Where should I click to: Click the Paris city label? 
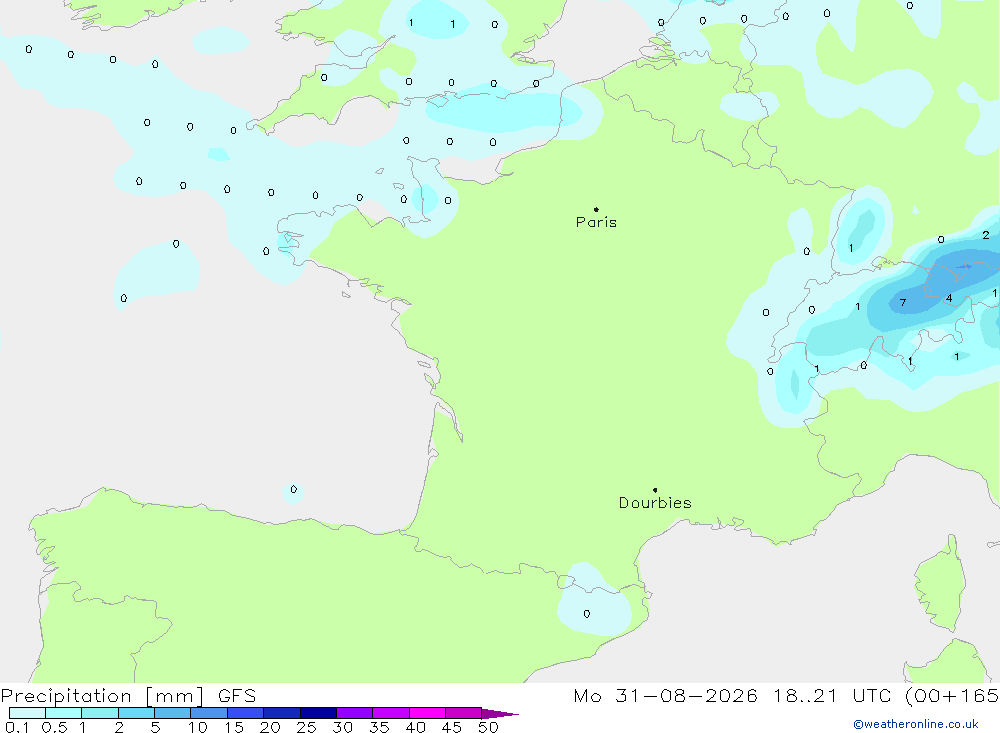pos(596,222)
